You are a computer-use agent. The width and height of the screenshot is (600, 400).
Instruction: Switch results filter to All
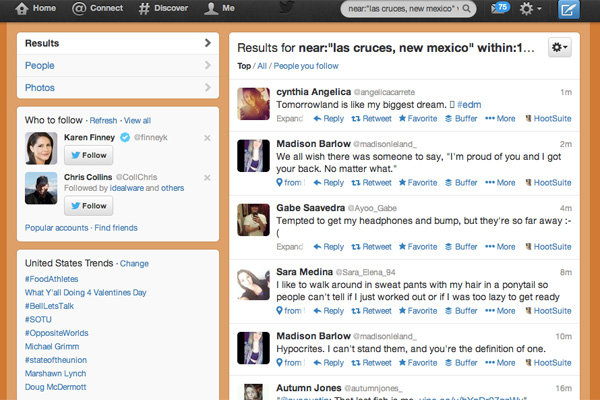click(262, 66)
